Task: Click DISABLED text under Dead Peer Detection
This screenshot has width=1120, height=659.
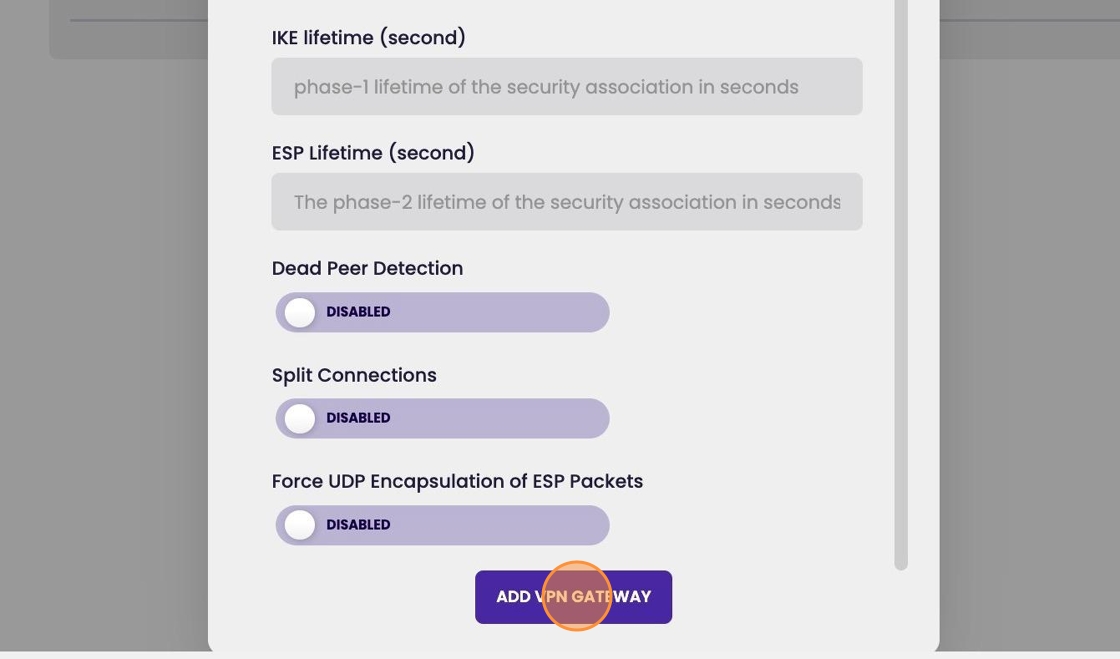Action: coord(358,312)
